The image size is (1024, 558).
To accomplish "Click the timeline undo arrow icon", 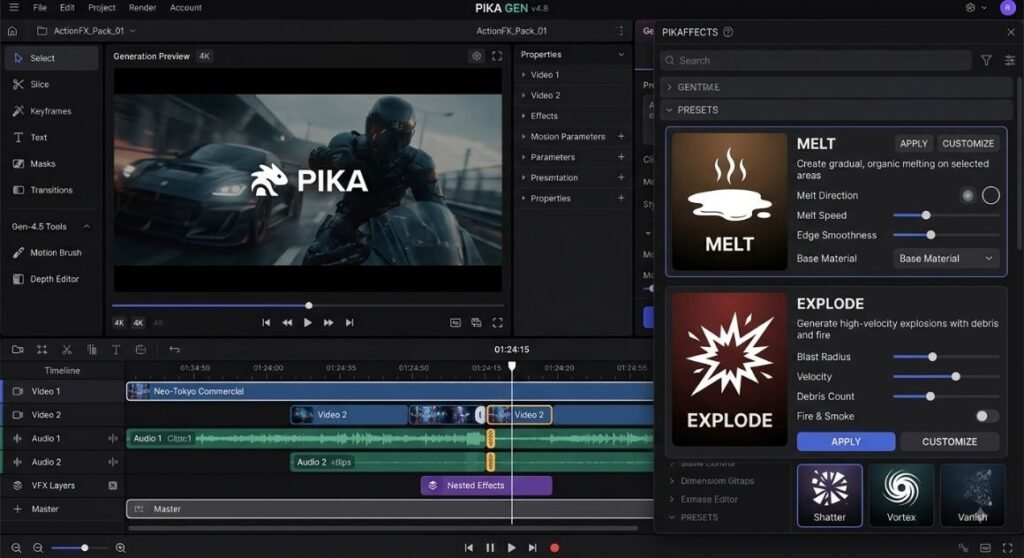I will 174,350.
